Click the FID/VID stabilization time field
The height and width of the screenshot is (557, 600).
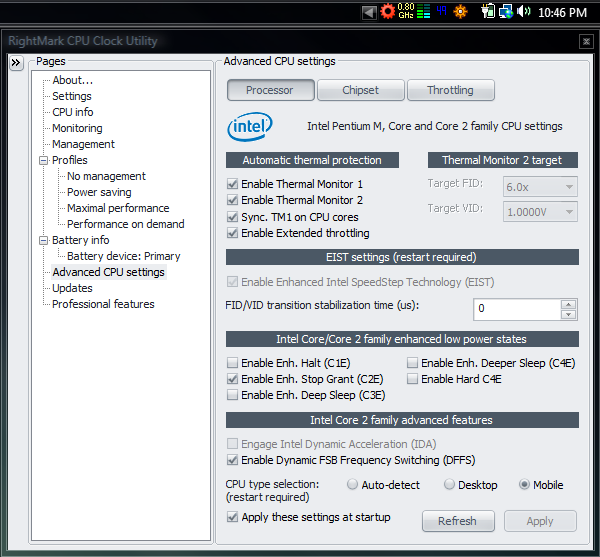pos(517,309)
